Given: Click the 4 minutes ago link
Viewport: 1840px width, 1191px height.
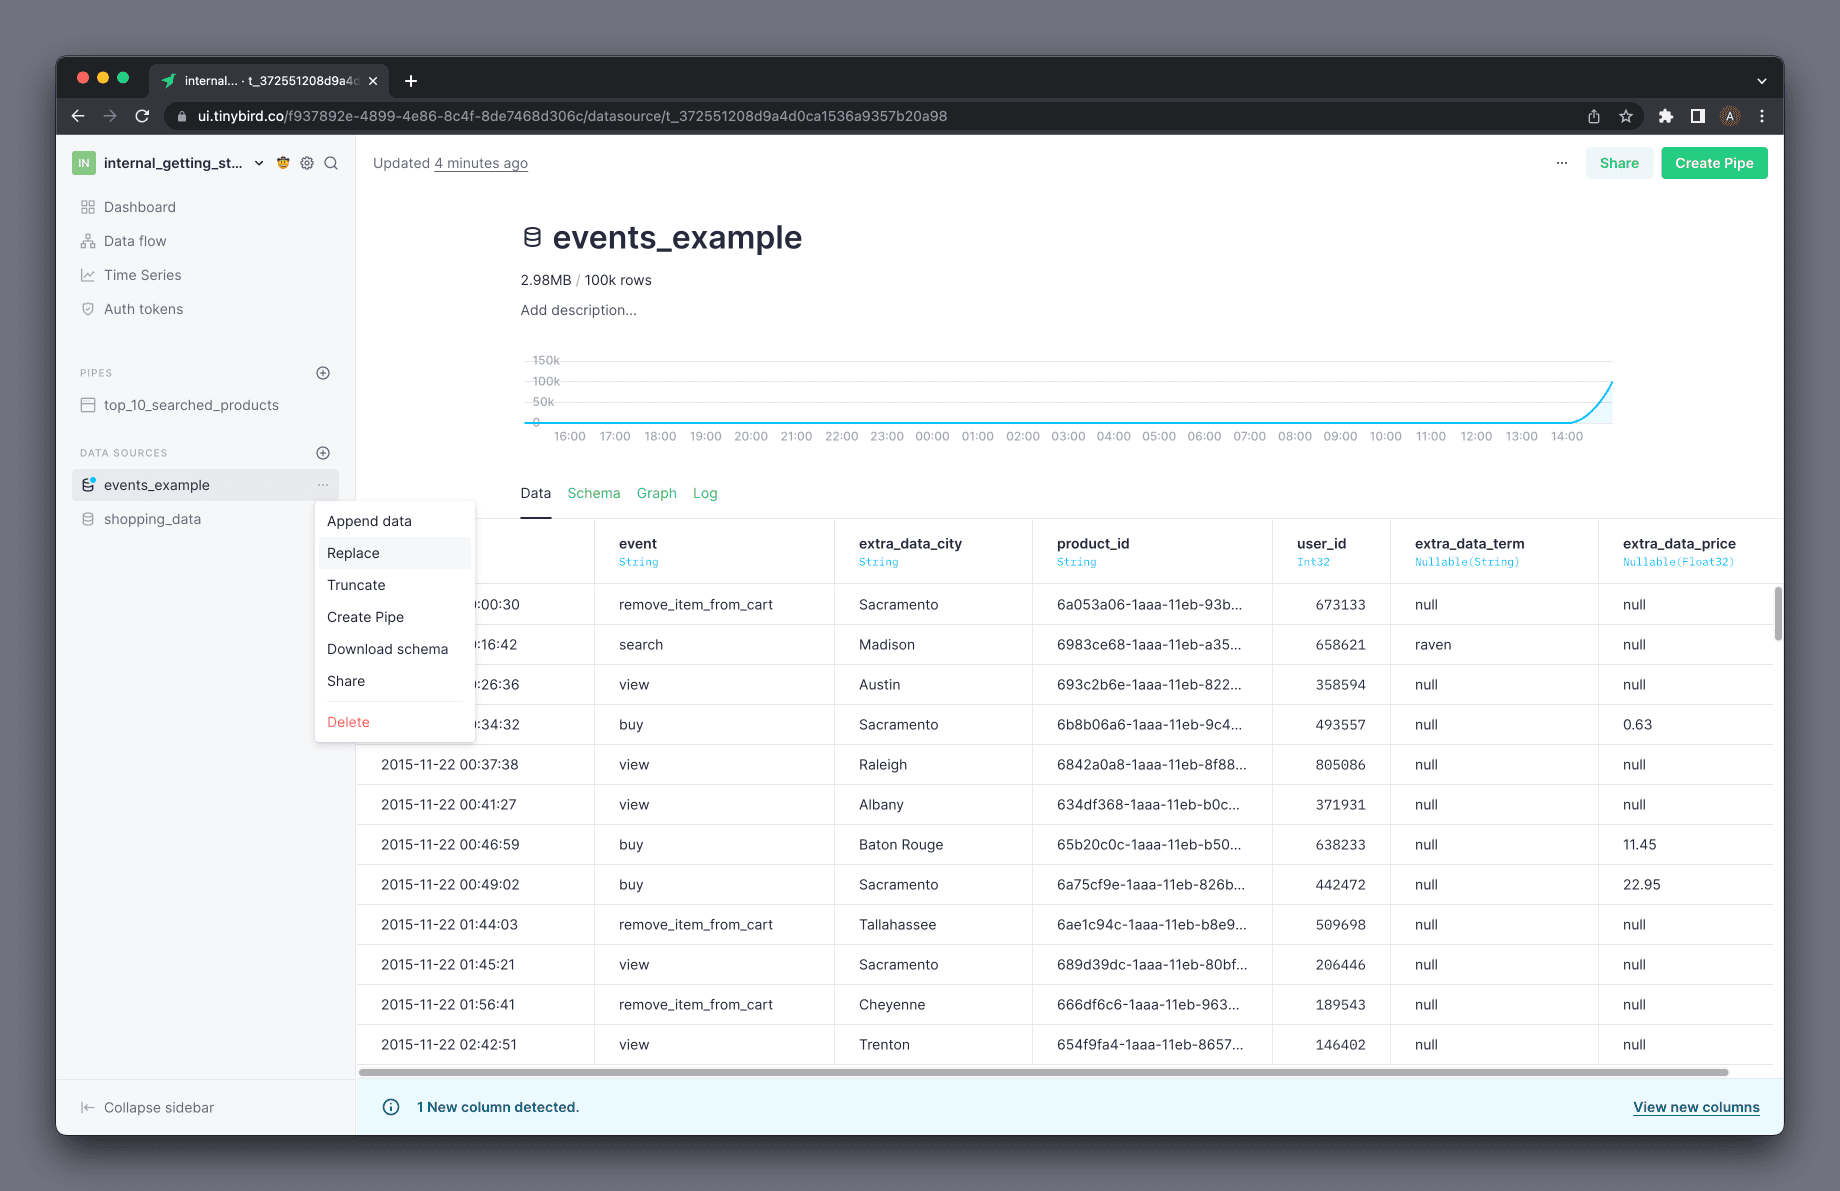Looking at the screenshot, I should [x=480, y=163].
